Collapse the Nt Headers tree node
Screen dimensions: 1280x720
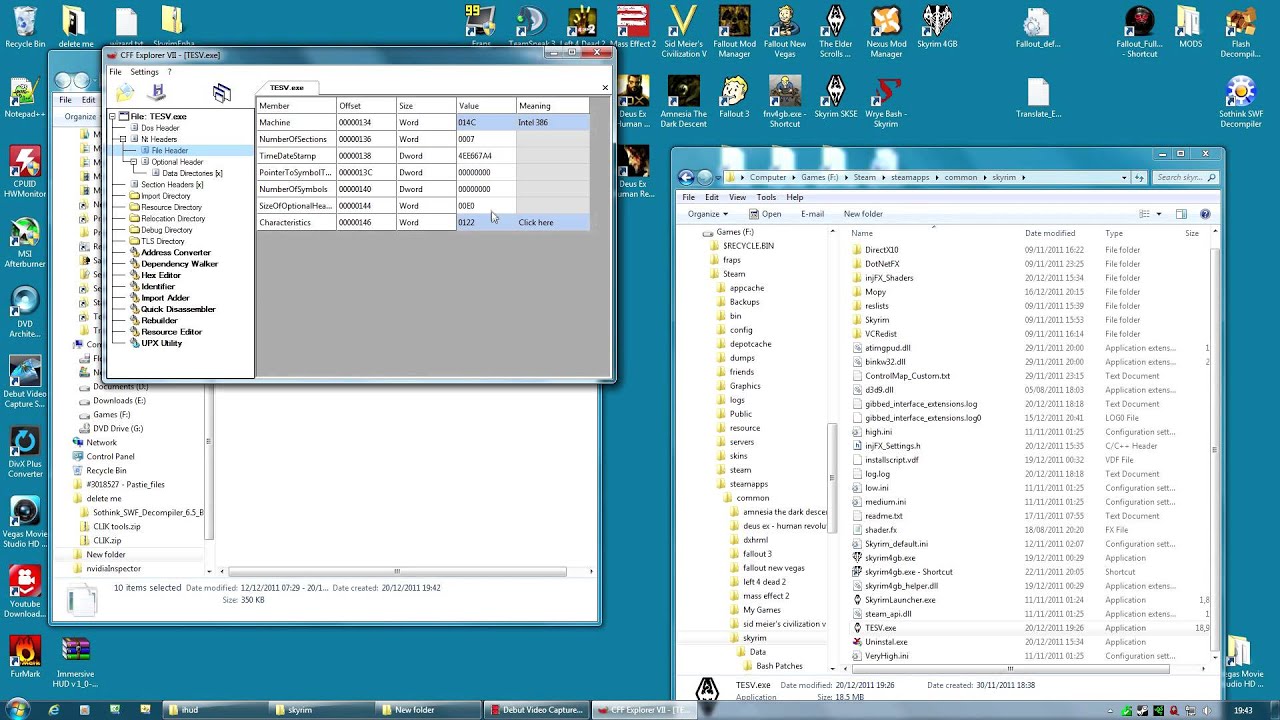(x=123, y=139)
